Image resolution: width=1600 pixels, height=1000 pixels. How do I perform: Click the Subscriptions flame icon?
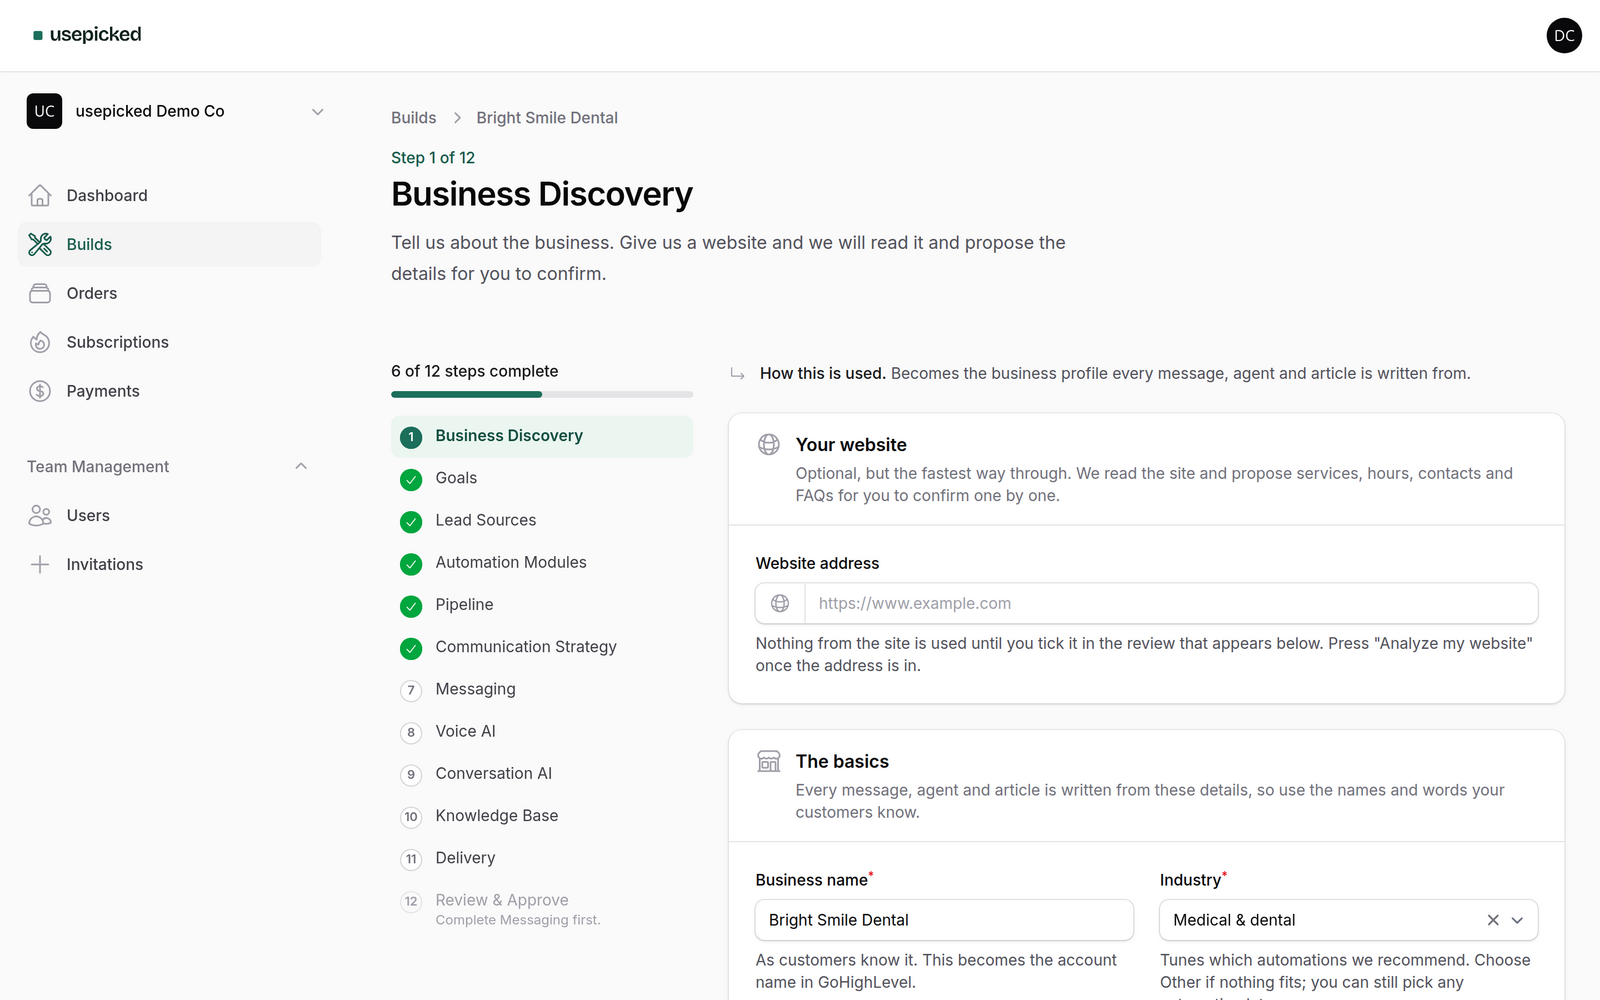(x=40, y=342)
